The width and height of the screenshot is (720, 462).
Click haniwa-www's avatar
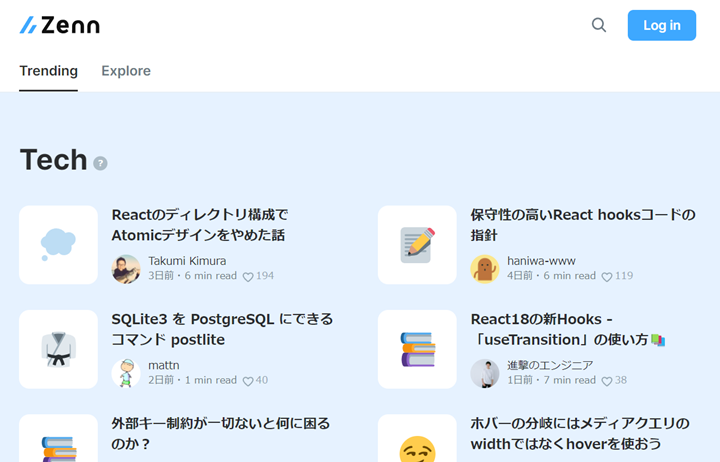(x=484, y=269)
